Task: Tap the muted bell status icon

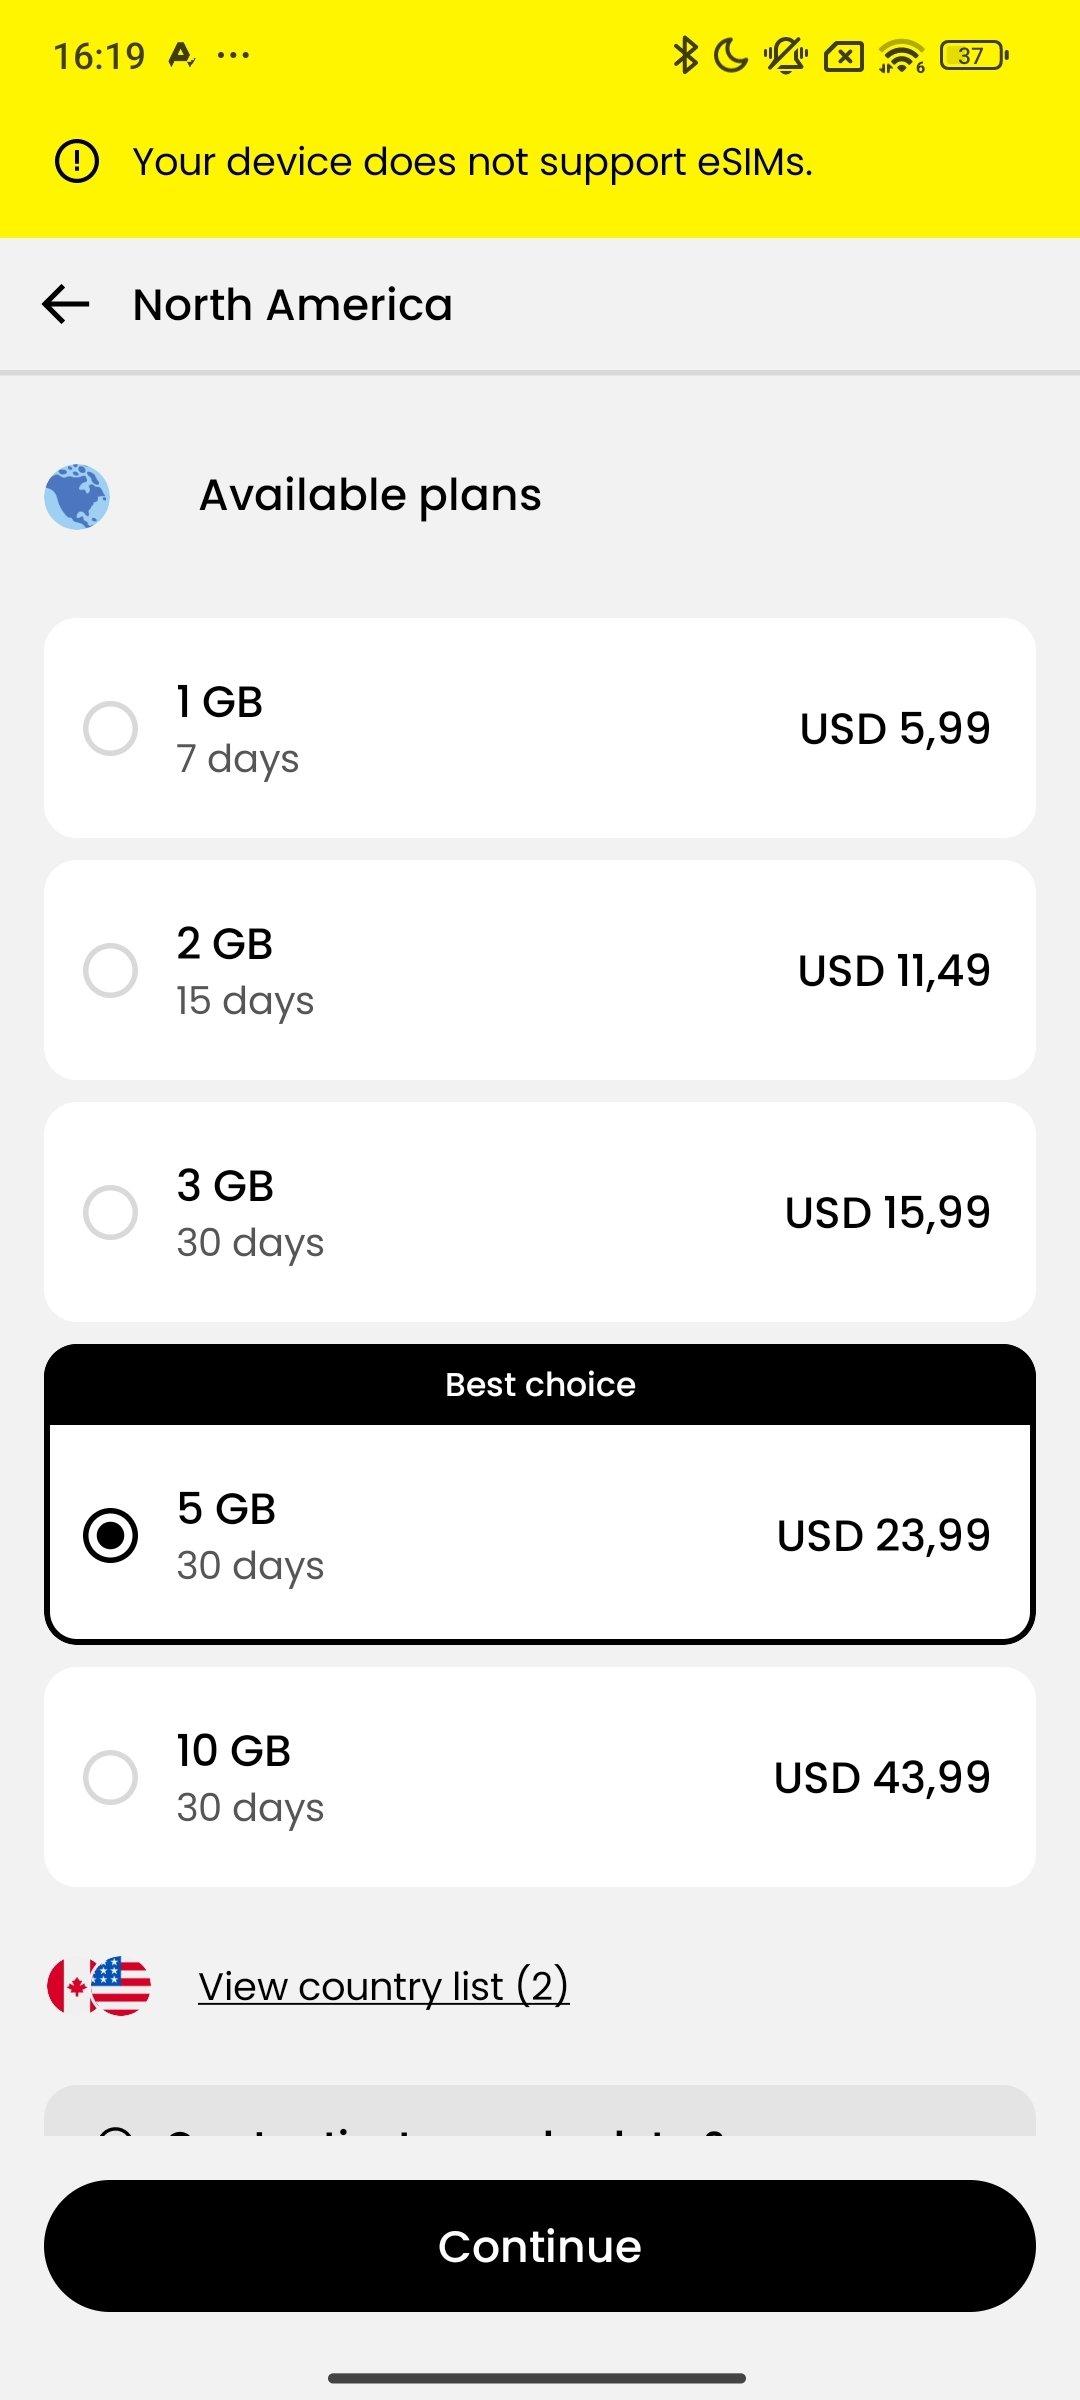Action: point(786,56)
